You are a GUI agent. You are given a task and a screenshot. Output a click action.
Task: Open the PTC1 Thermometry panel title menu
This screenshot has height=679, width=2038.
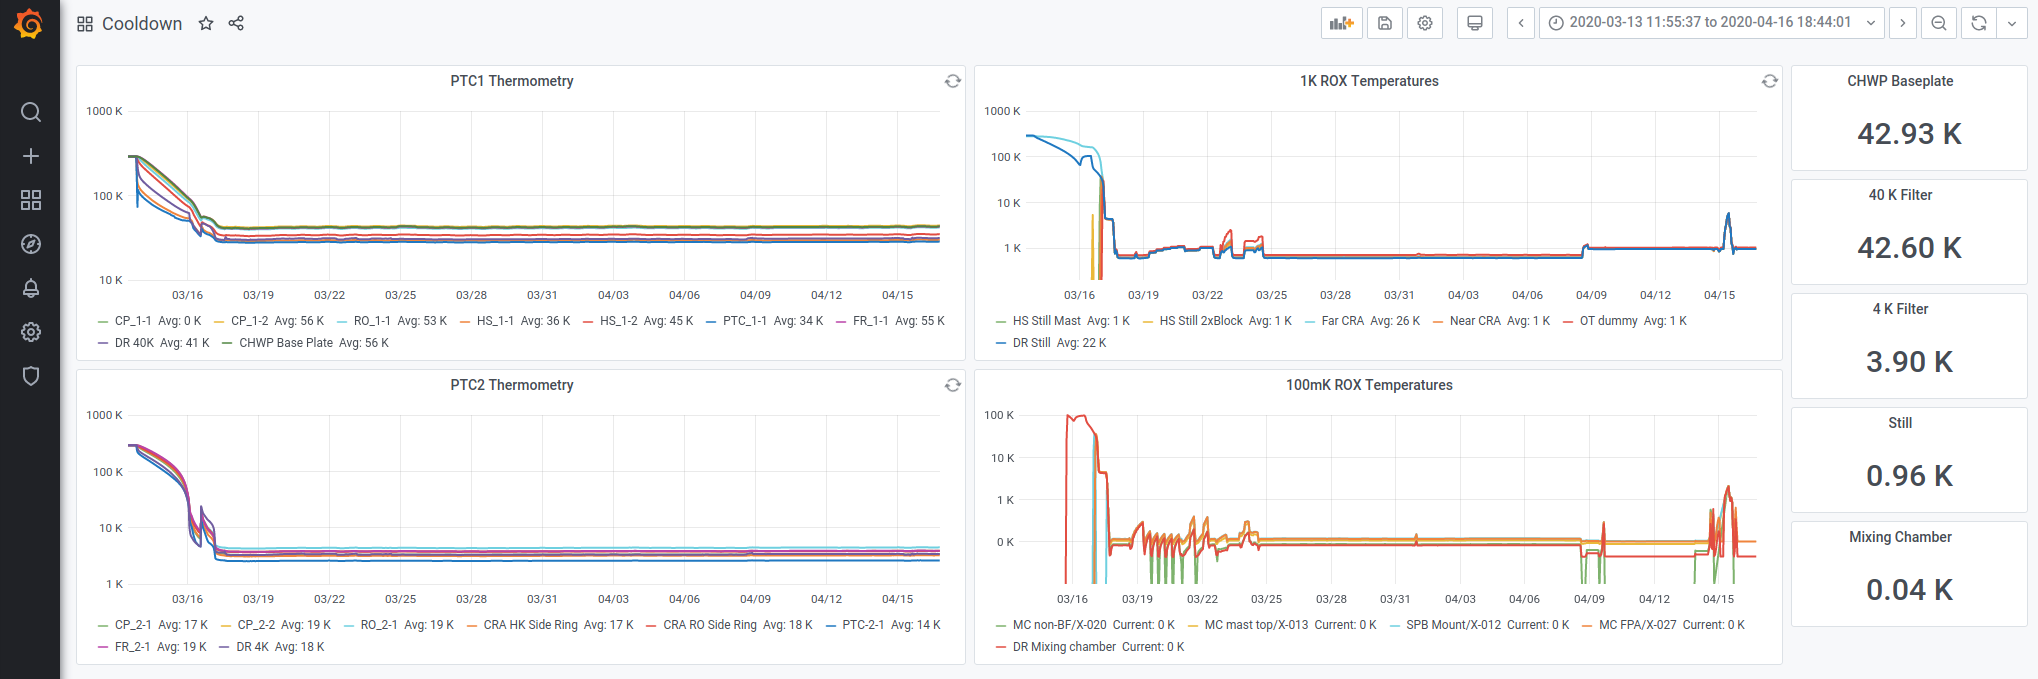tap(511, 81)
